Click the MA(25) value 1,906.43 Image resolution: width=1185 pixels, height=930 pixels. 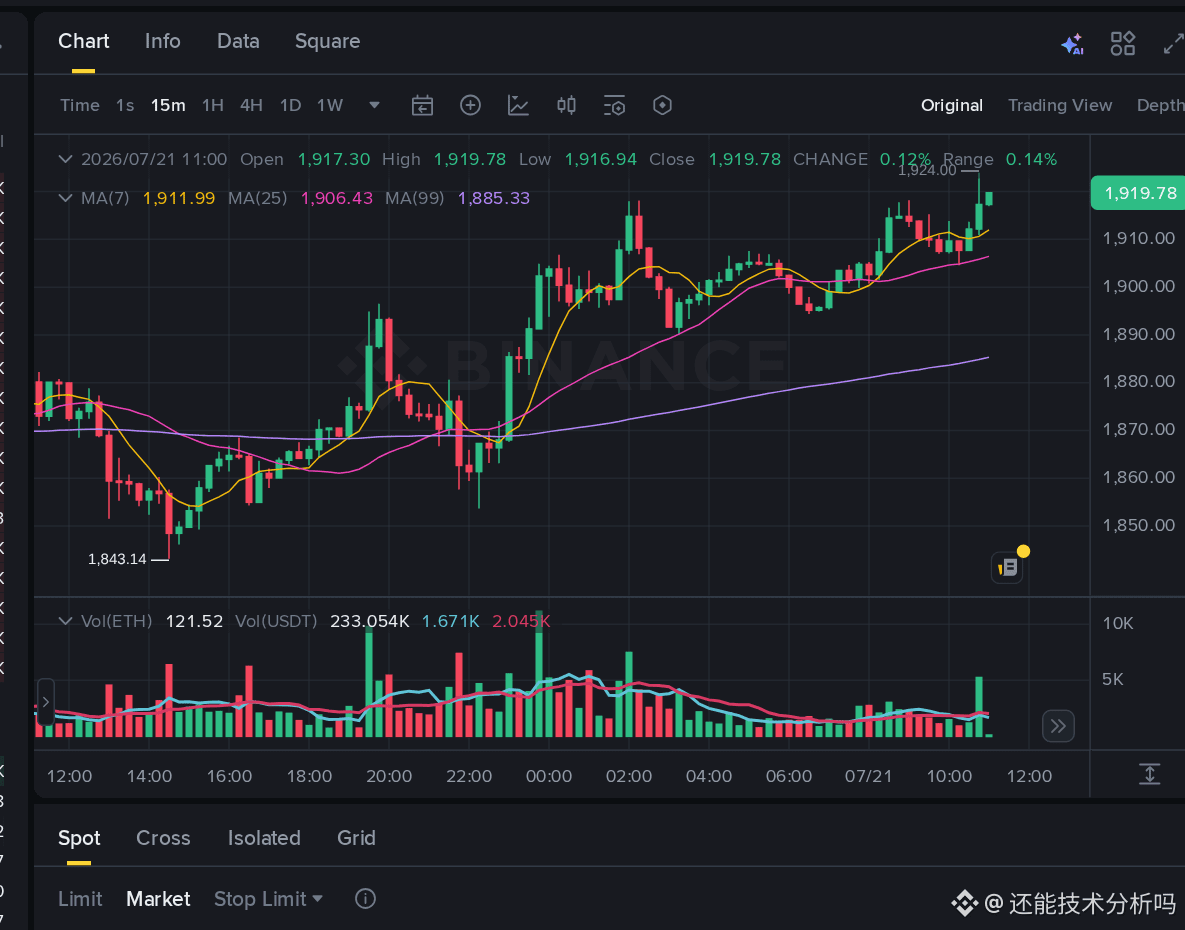pos(337,198)
